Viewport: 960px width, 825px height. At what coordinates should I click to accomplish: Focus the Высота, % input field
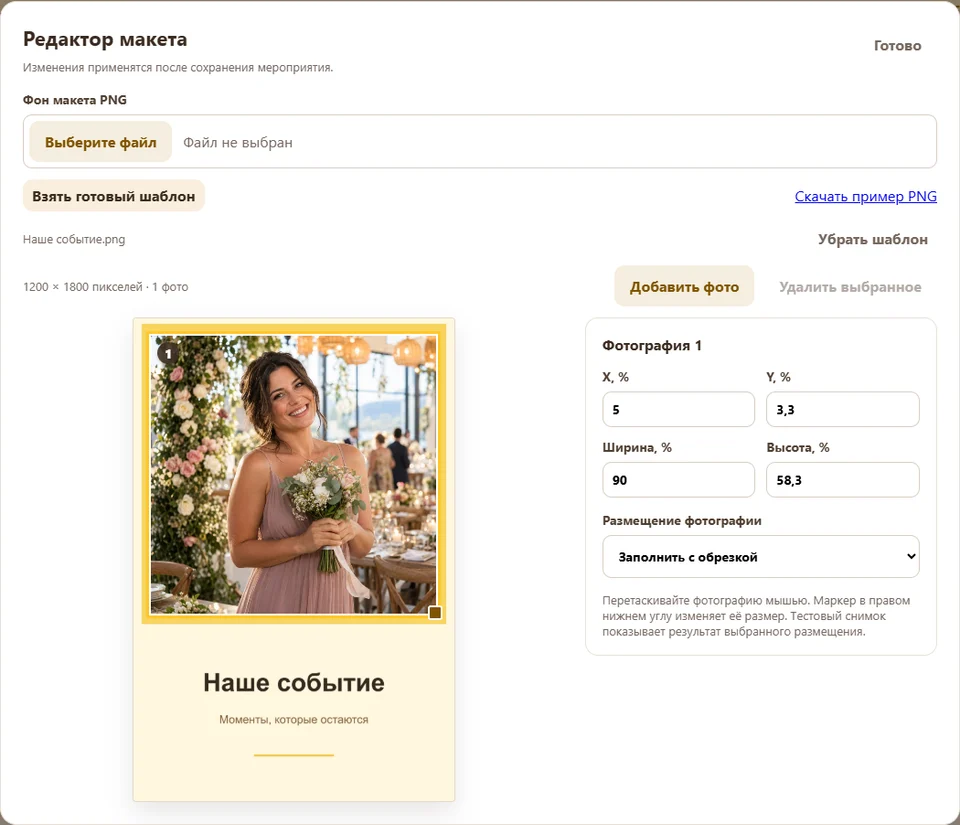tap(842, 480)
